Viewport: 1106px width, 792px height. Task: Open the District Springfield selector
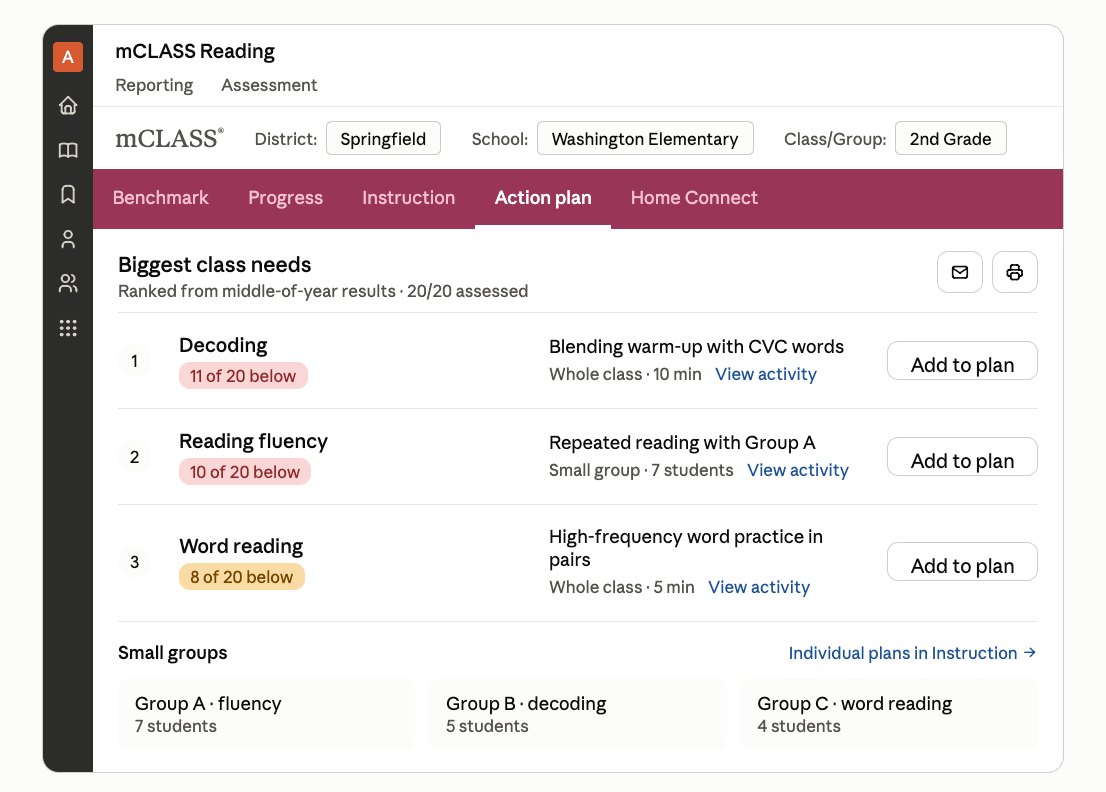(x=383, y=138)
